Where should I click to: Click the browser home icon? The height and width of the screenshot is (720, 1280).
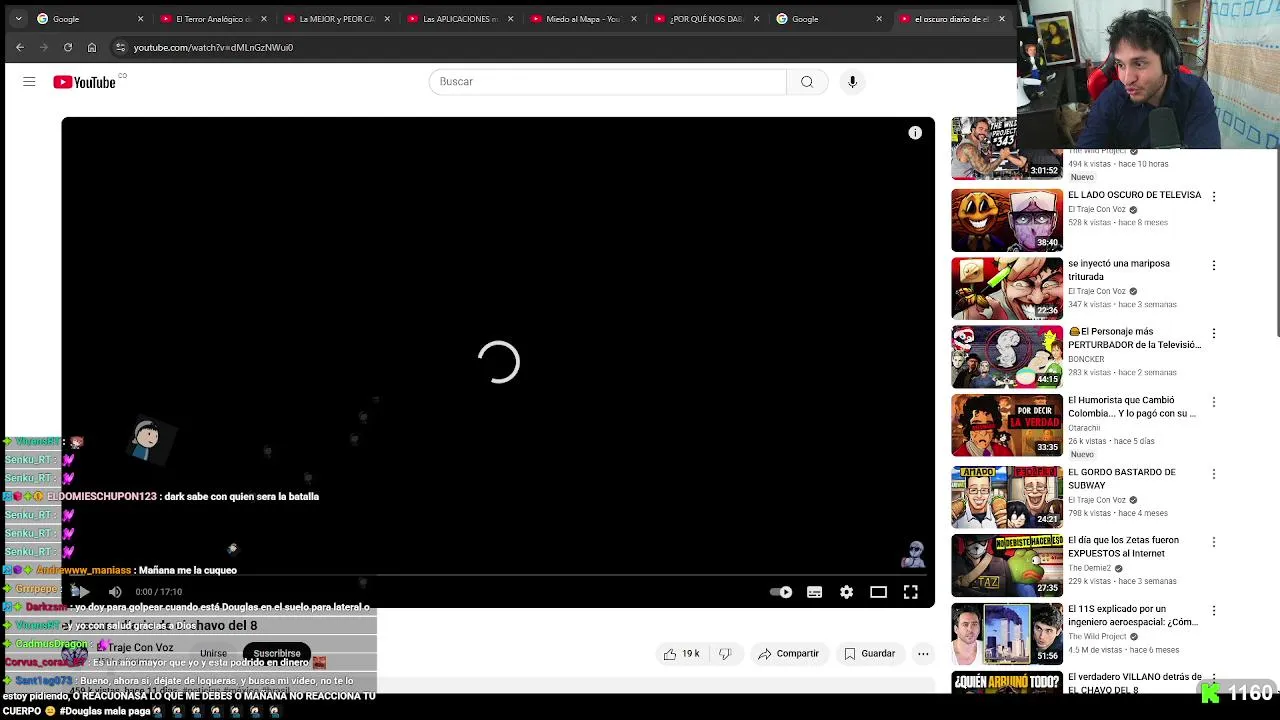[92, 47]
